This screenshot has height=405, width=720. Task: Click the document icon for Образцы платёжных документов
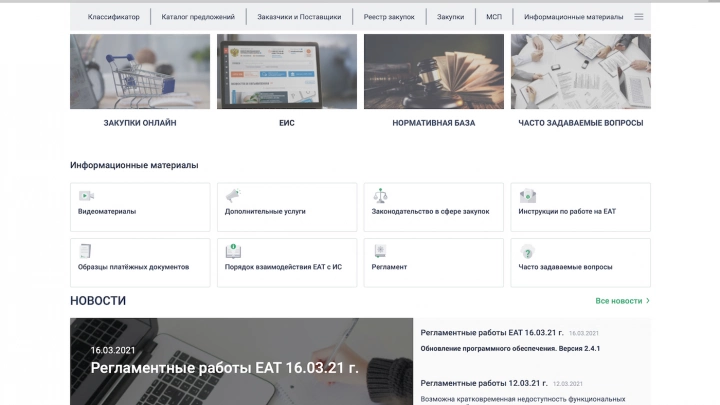tap(85, 251)
